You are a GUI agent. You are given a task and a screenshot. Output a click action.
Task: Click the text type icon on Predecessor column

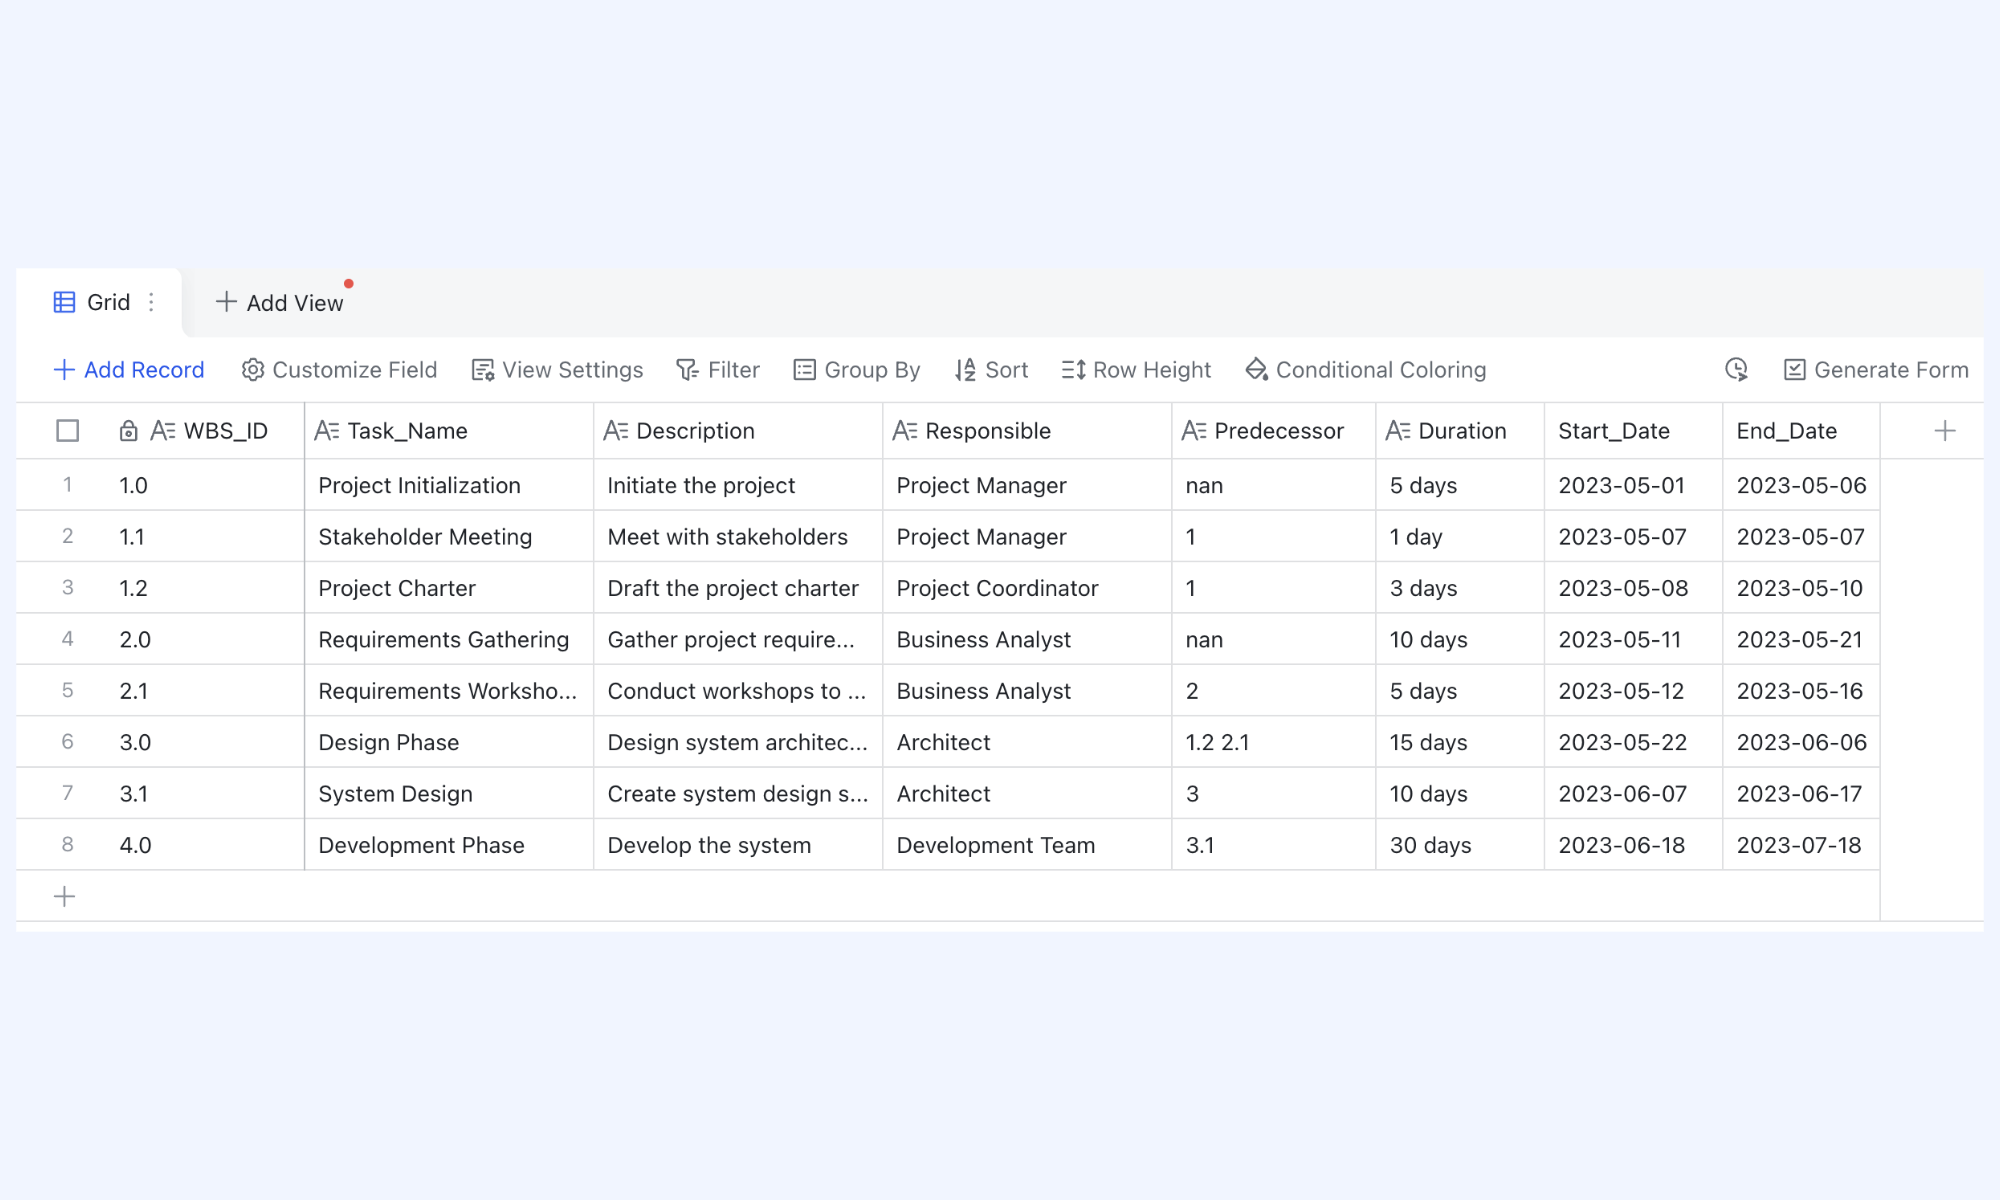(1194, 431)
